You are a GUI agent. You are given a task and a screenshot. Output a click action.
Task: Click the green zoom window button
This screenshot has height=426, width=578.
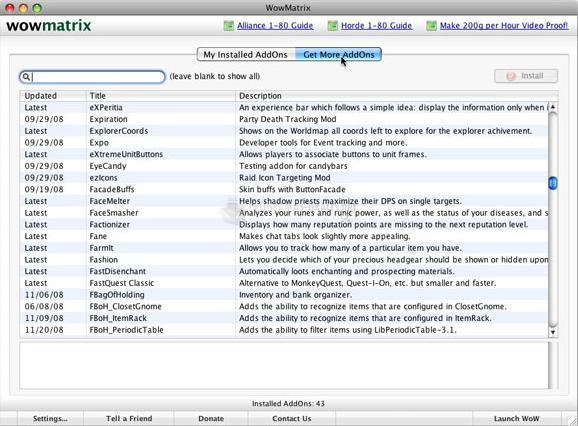click(x=37, y=8)
